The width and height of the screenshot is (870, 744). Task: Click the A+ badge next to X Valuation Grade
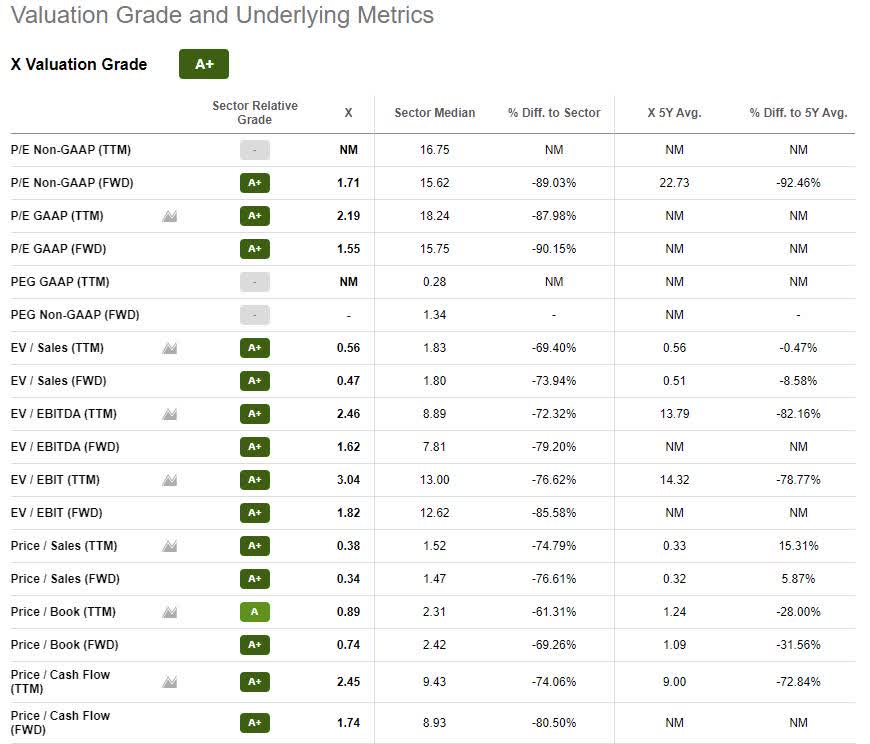[x=204, y=64]
